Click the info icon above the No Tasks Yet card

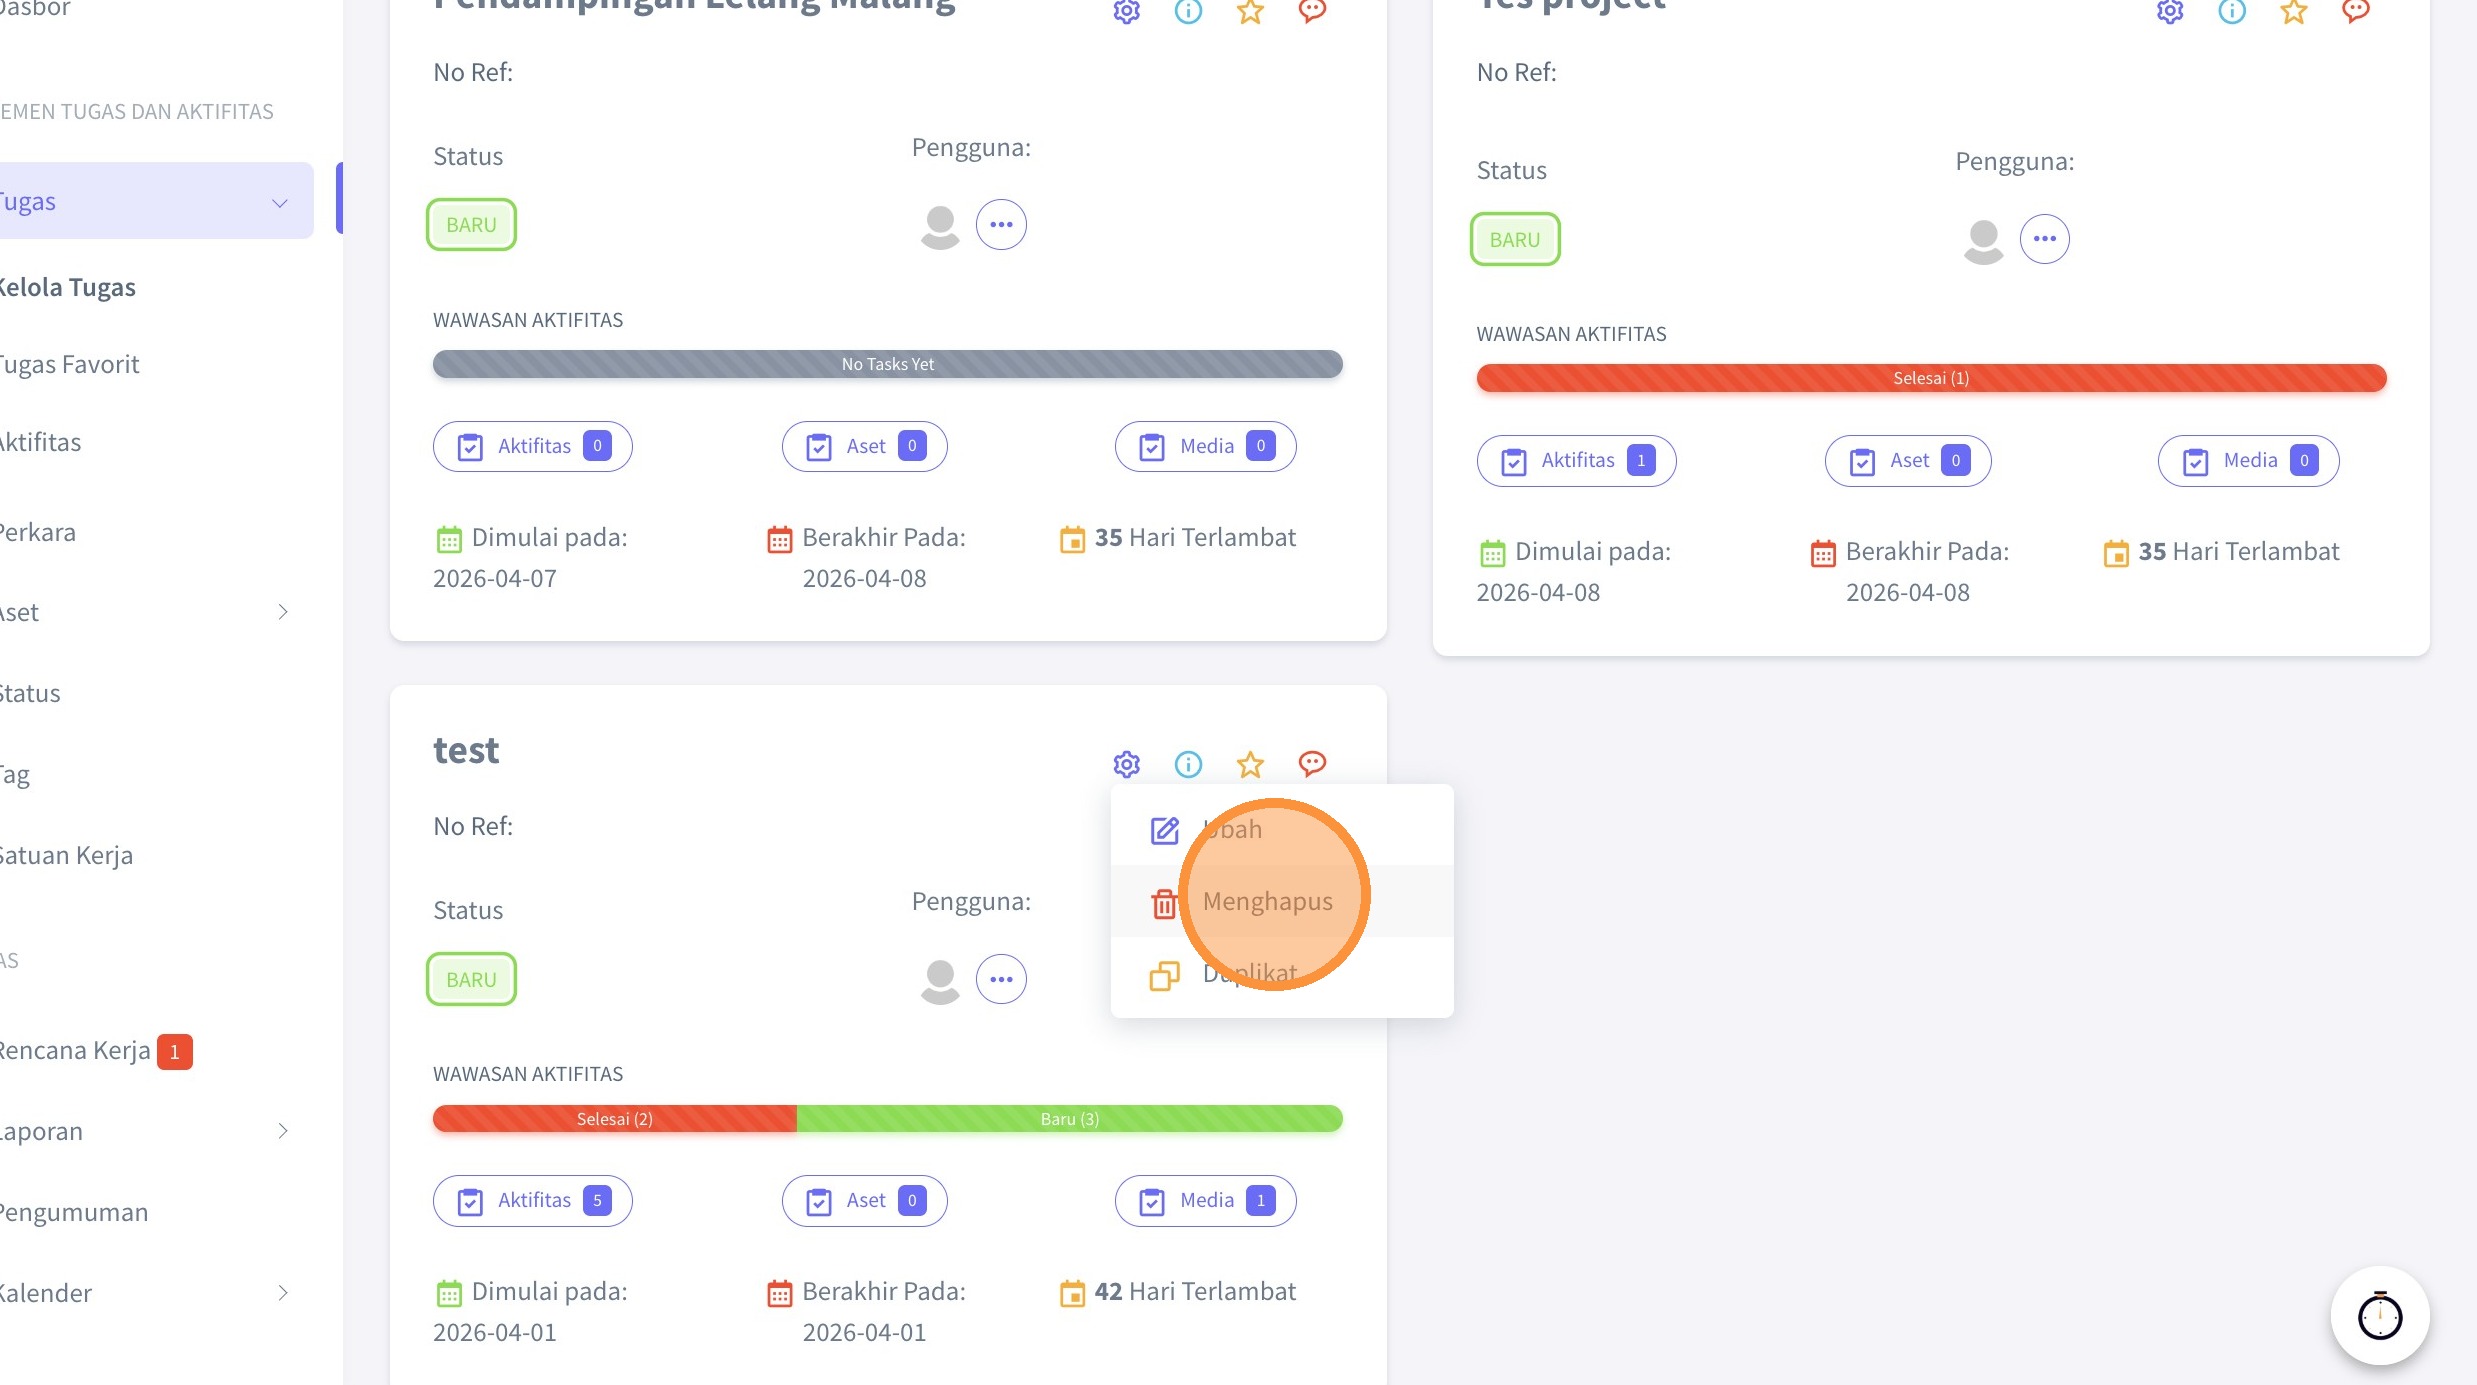pyautogui.click(x=1188, y=12)
